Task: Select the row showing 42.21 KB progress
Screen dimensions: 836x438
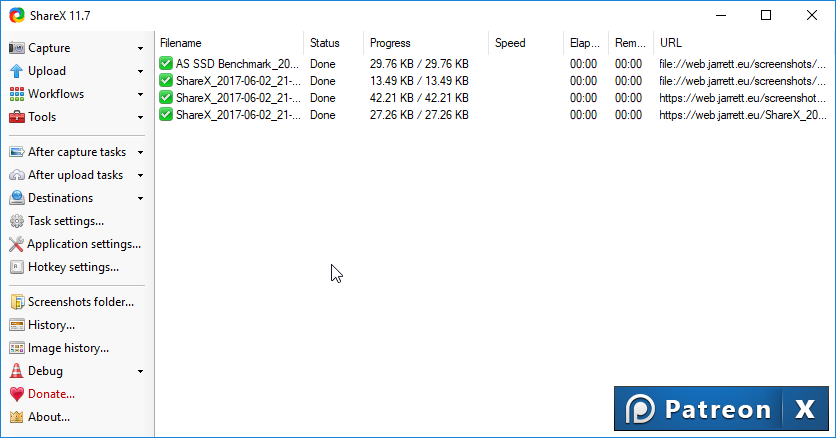Action: (x=493, y=98)
